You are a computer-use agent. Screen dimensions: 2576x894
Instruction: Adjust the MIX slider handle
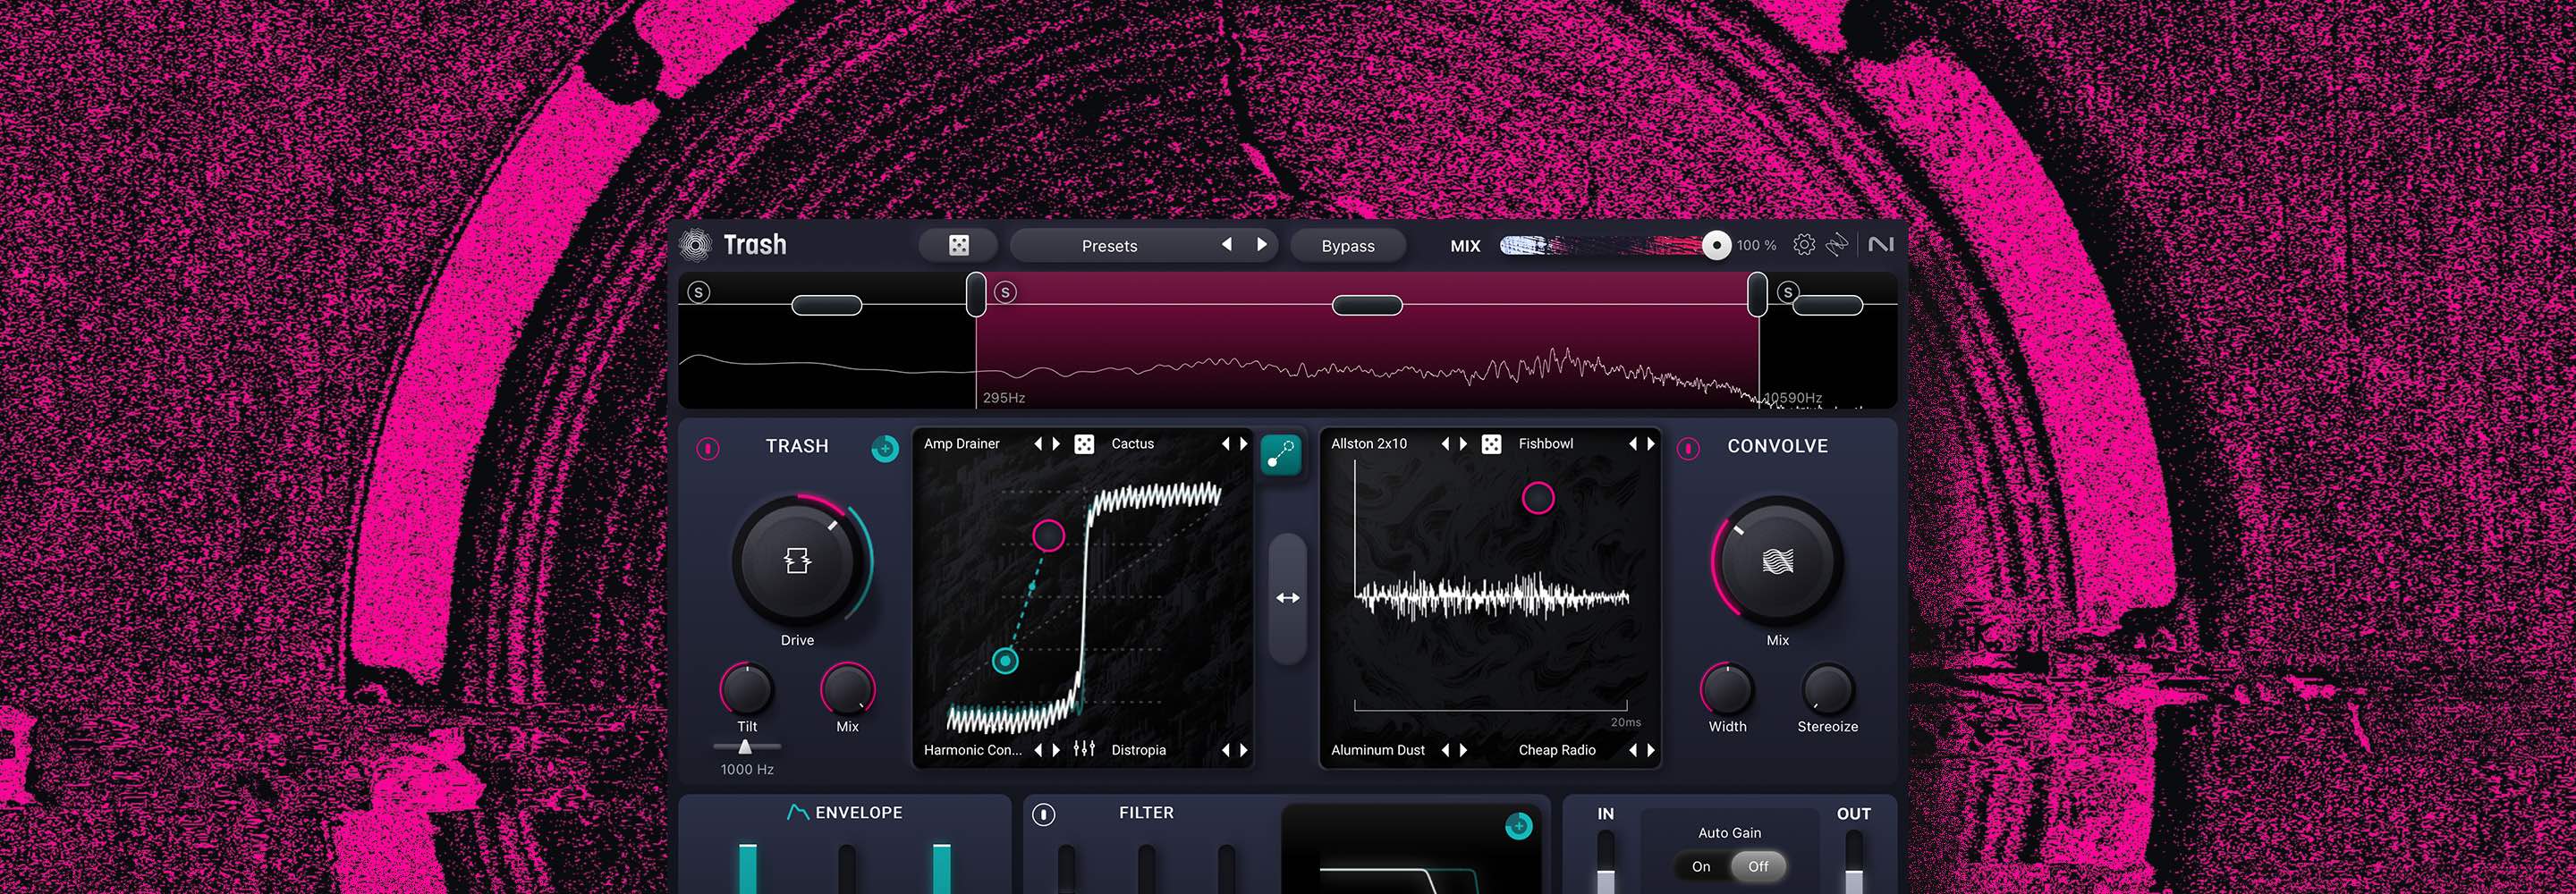pyautogui.click(x=1716, y=245)
